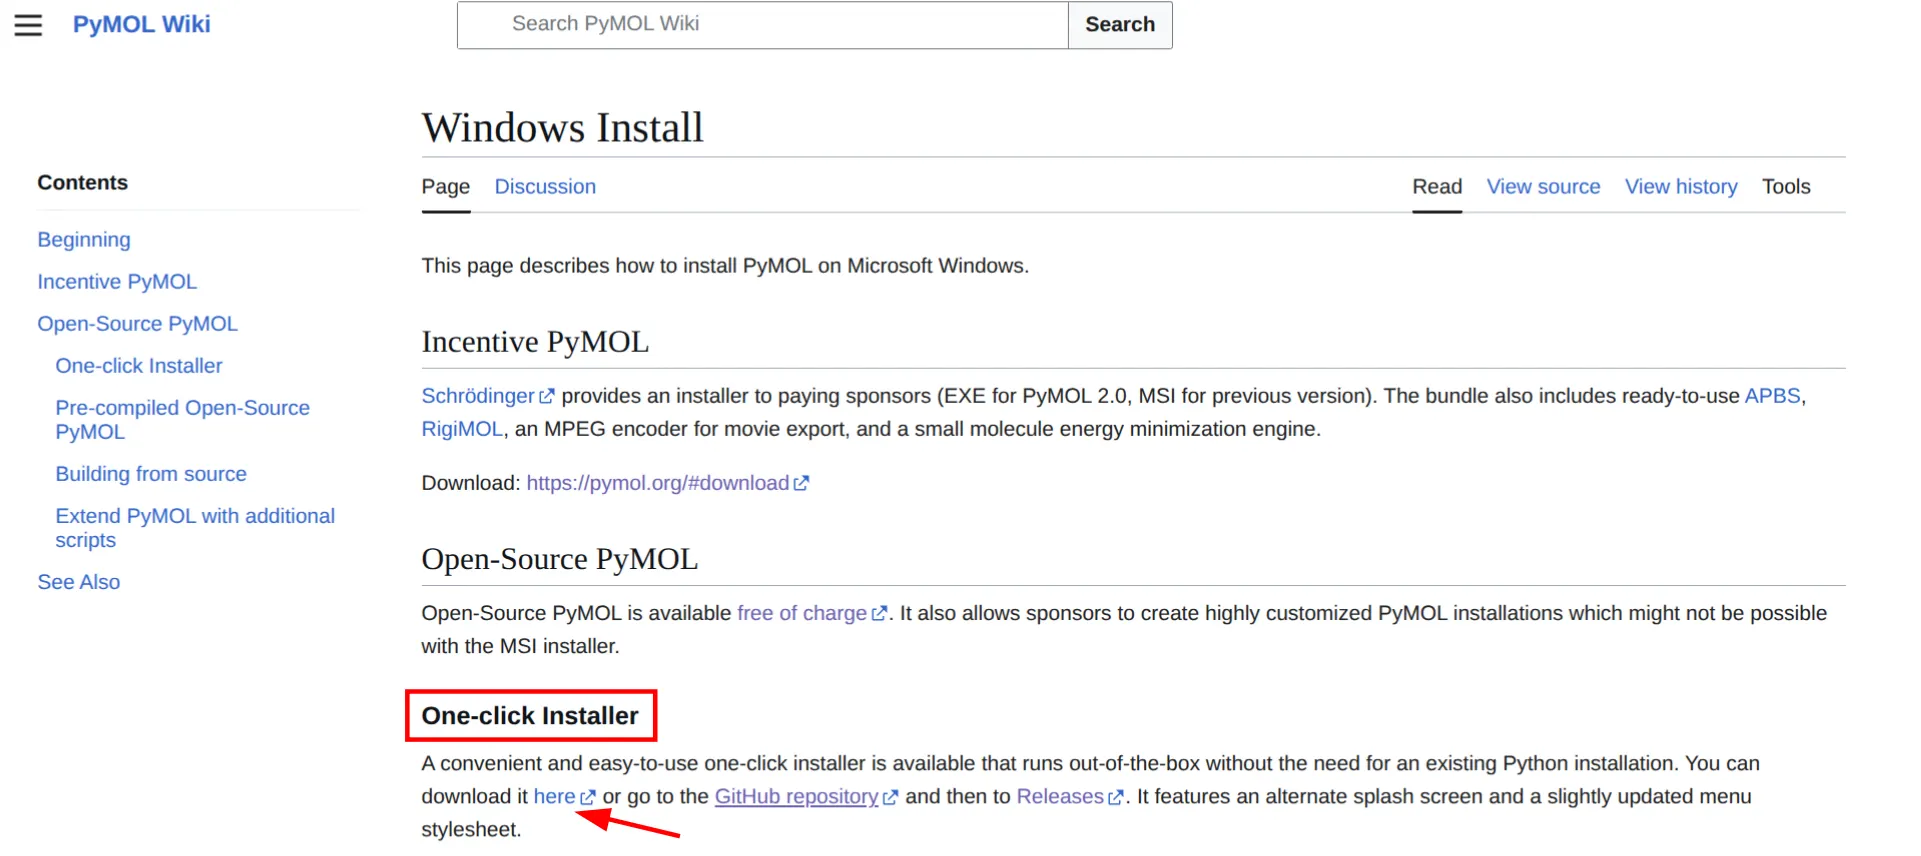Click the Open-Source PyMOL section heading
The width and height of the screenshot is (1921, 856).
560,559
